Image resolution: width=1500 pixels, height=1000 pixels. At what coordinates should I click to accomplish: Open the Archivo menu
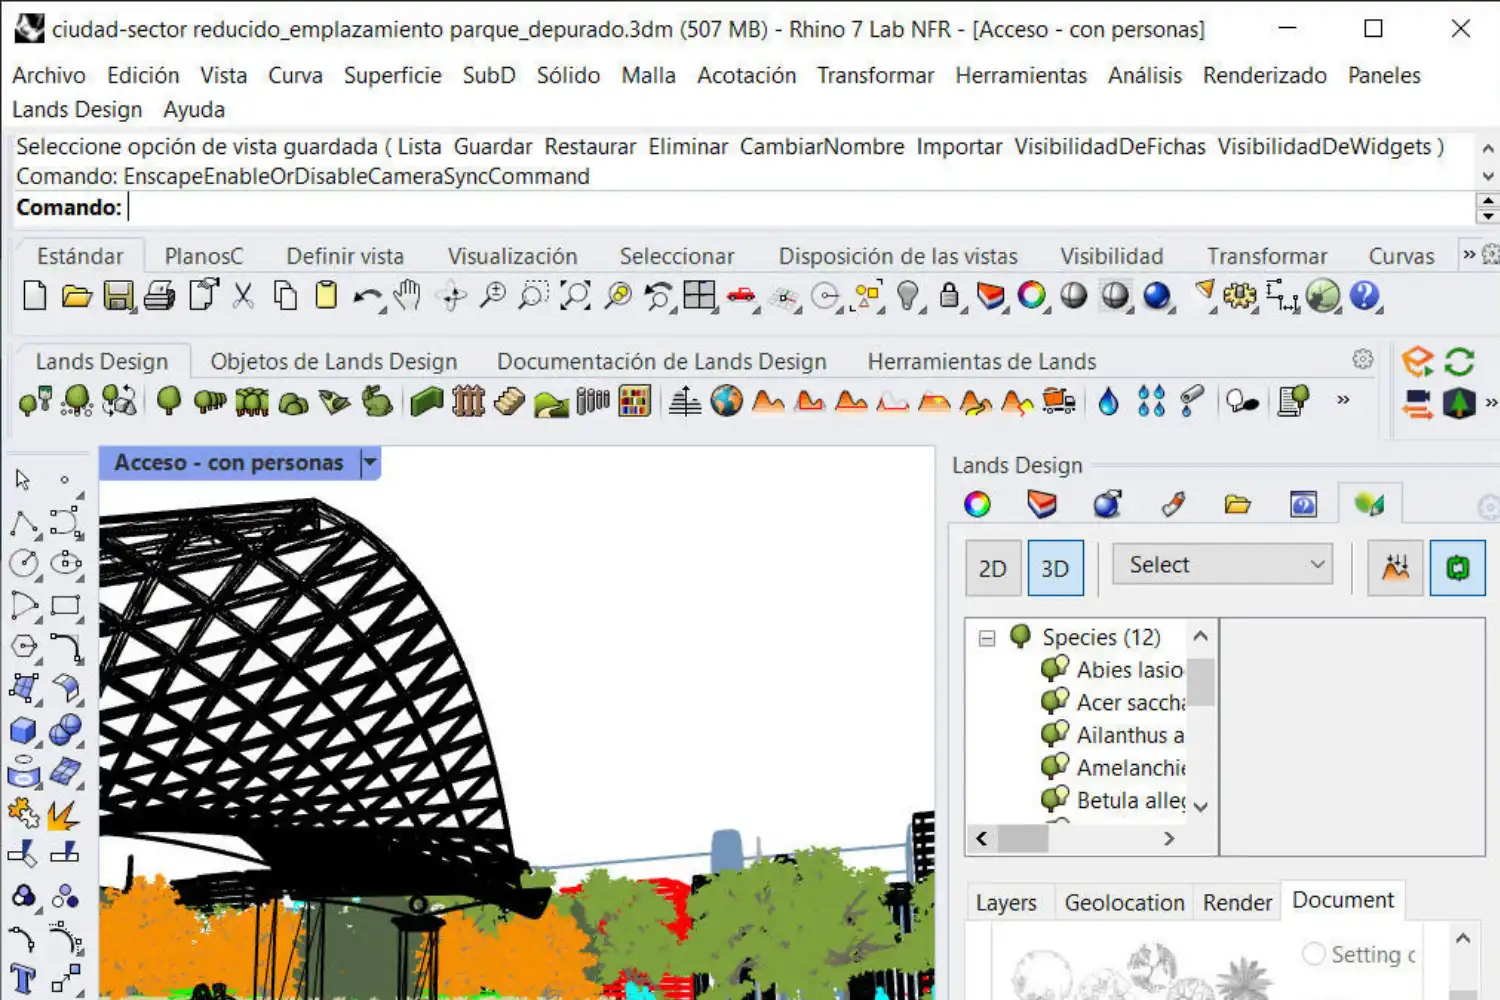click(49, 75)
